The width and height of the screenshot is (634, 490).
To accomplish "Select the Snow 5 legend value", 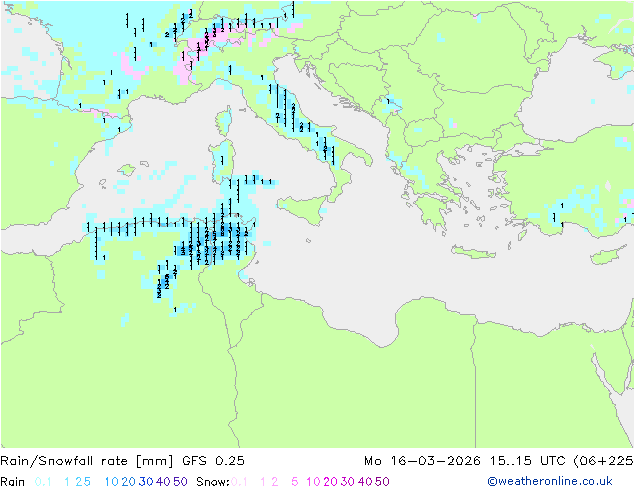I will (x=295, y=482).
